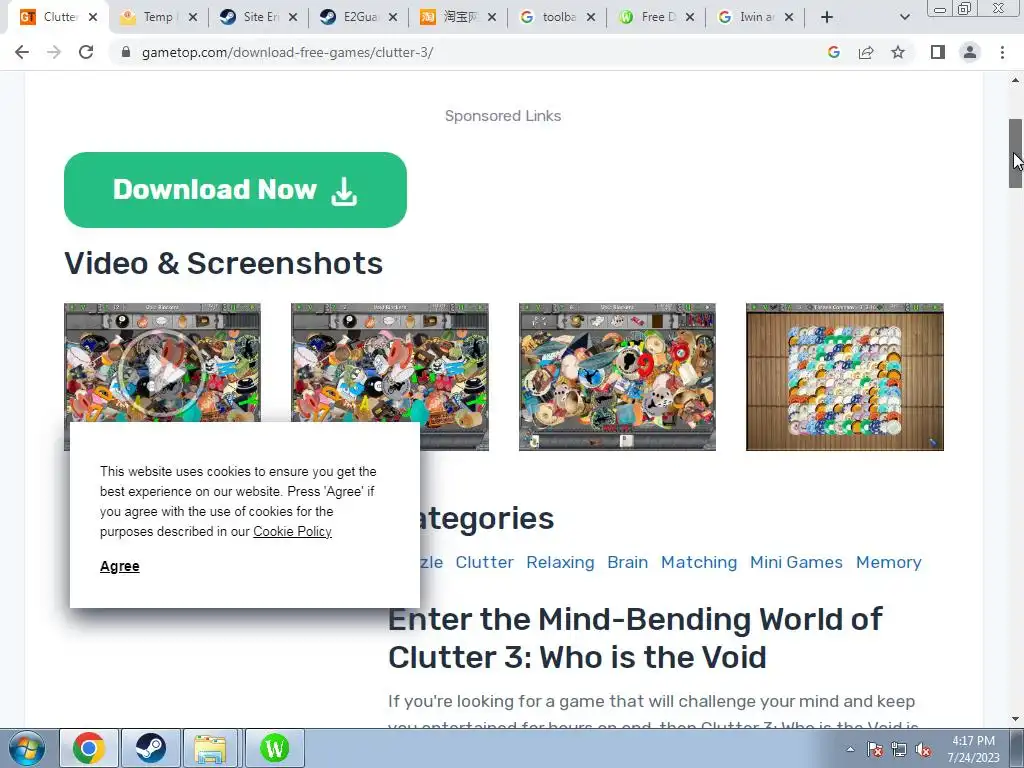
Task: Toggle the browser side panel
Action: tap(938, 52)
